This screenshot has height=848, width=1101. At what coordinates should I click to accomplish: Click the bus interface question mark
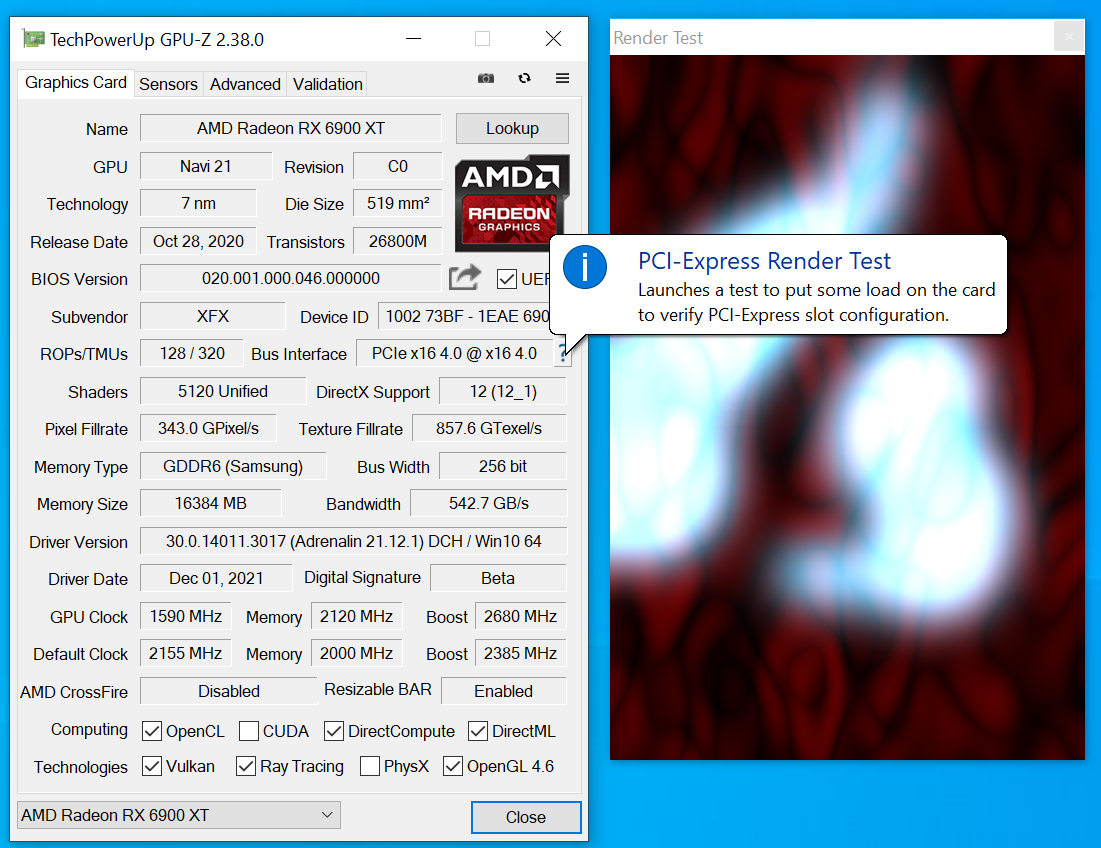tap(562, 353)
